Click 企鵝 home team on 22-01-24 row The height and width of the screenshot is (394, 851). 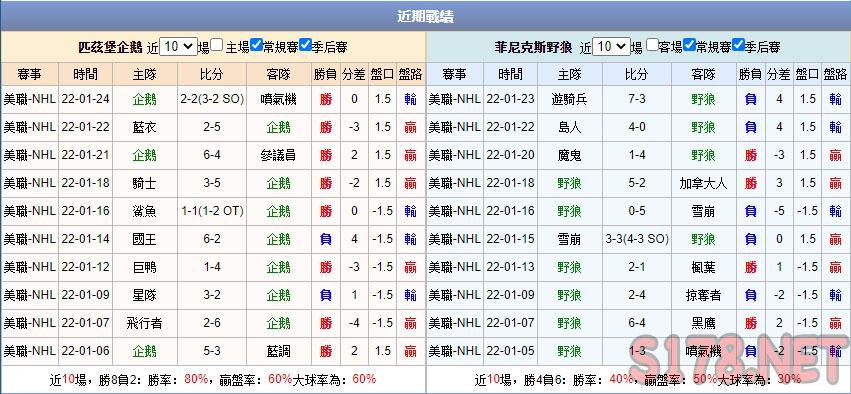(144, 99)
